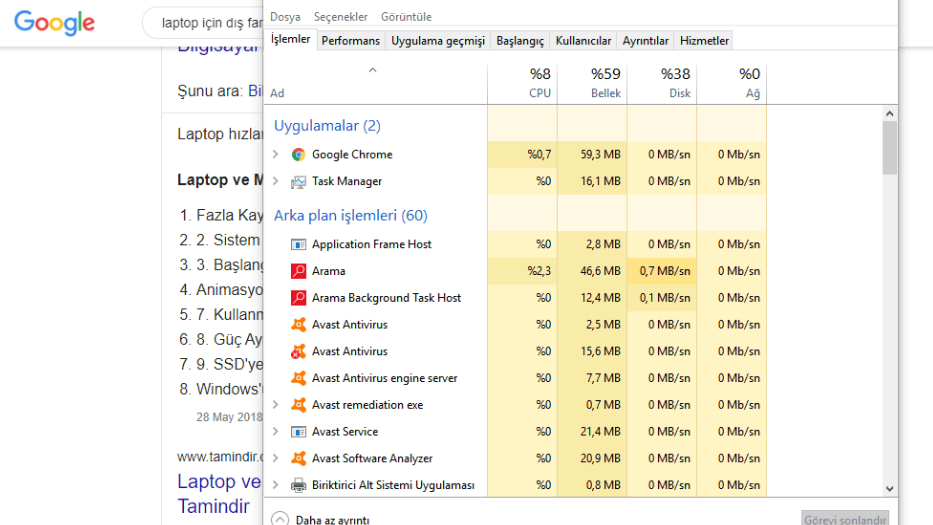Open the Seçenekler menu
Screen dimensions: 933x525
click(341, 17)
